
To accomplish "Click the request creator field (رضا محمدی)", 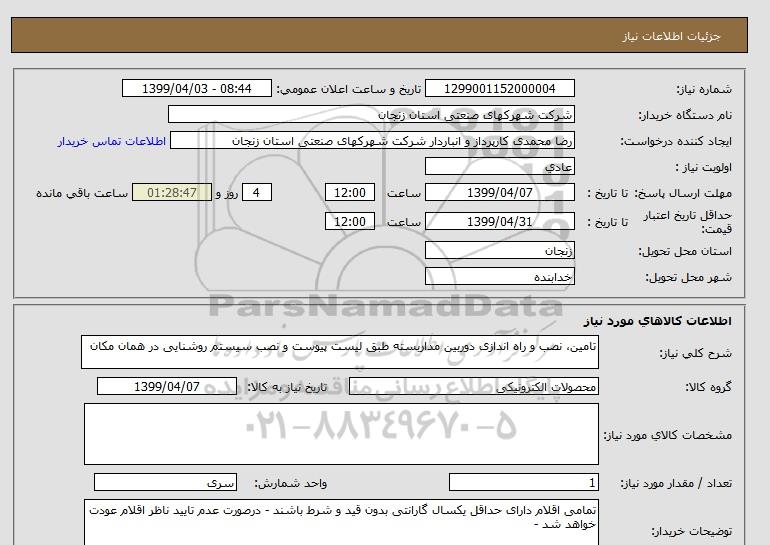I will [x=372, y=141].
